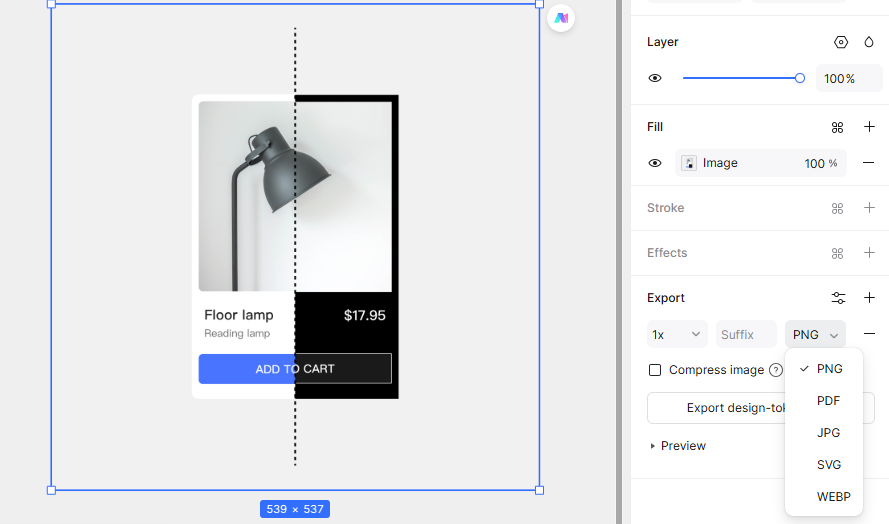Add a stroke with plus icon

(869, 208)
